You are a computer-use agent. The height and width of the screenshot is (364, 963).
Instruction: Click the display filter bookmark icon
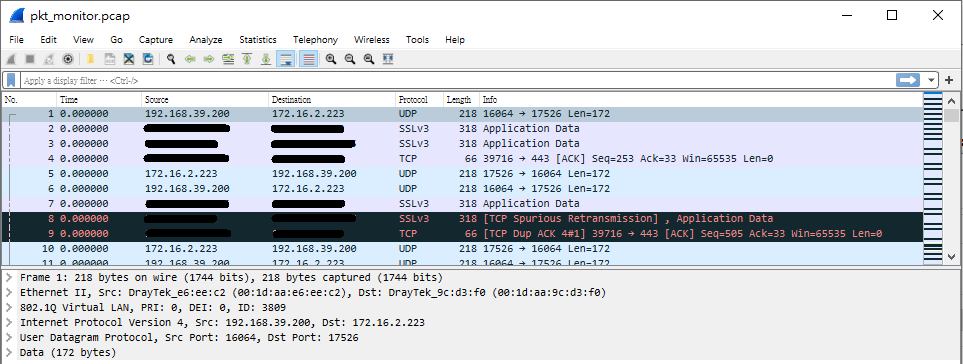[11, 80]
